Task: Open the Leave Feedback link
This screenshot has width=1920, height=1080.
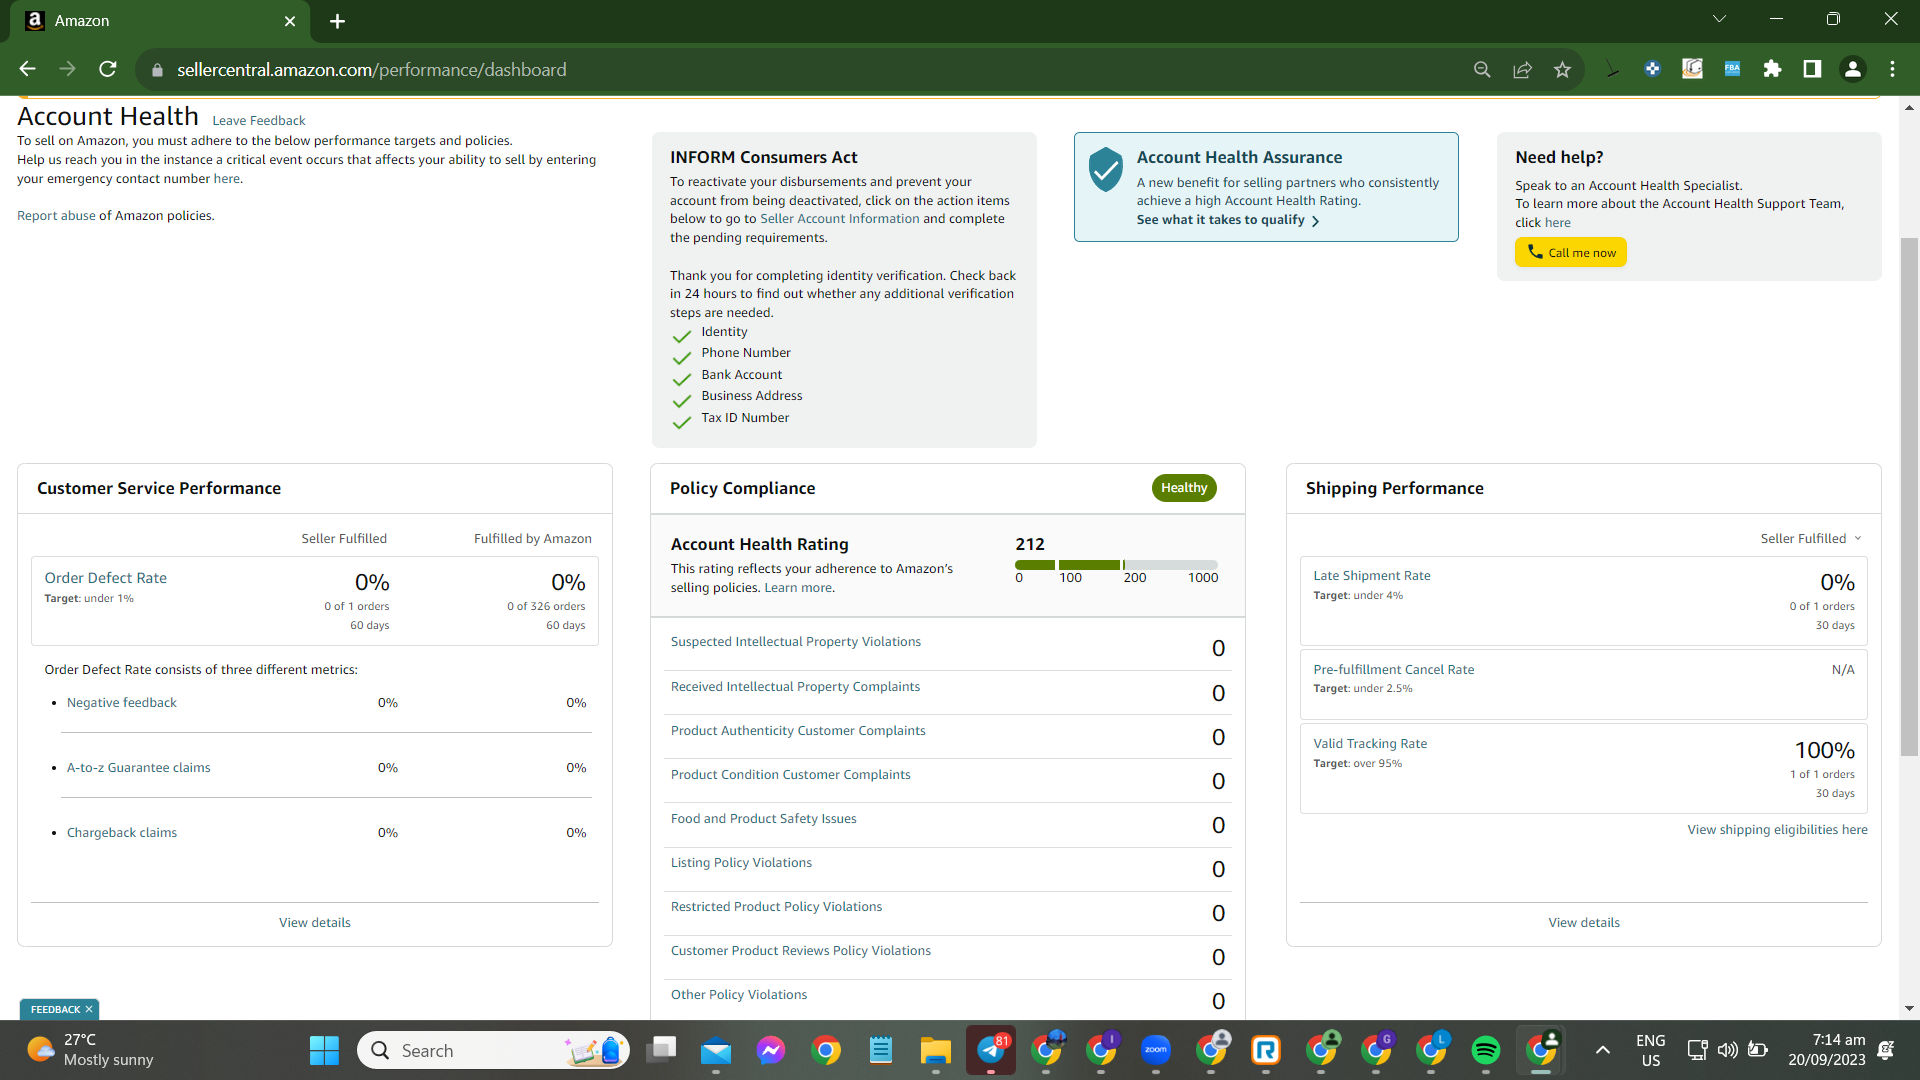Action: click(259, 121)
